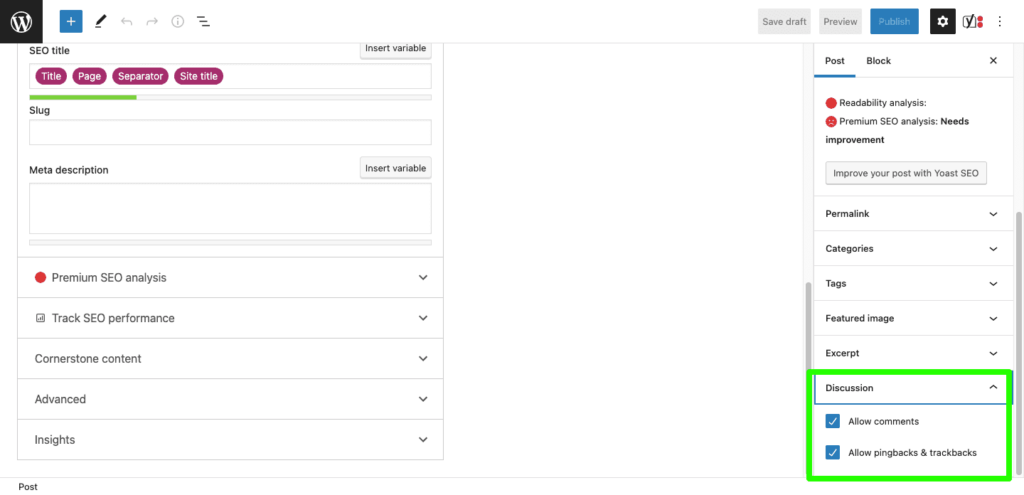
Task: Click the Track SEO performance chart icon
Action: pos(40,318)
